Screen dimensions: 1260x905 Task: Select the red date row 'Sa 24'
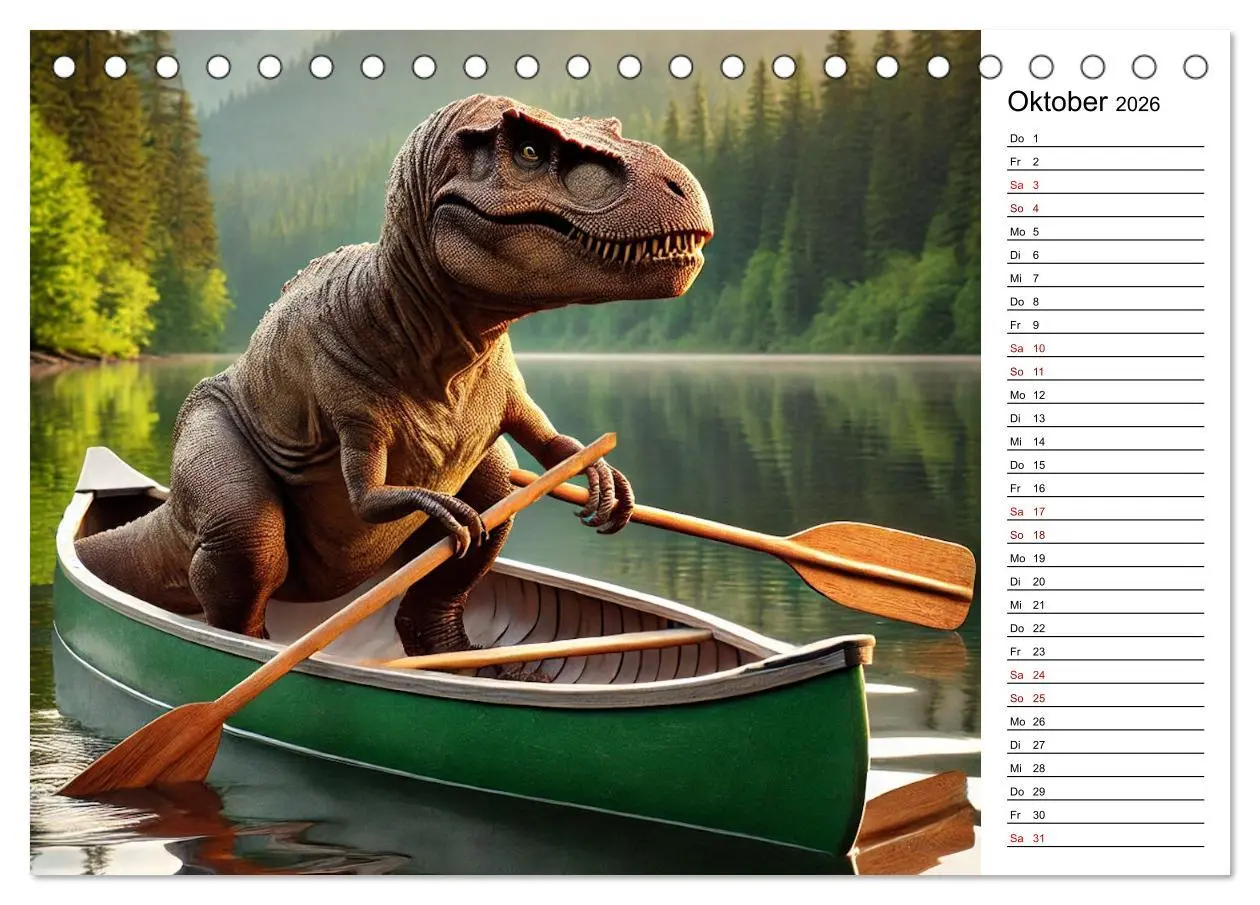[x=1105, y=675]
